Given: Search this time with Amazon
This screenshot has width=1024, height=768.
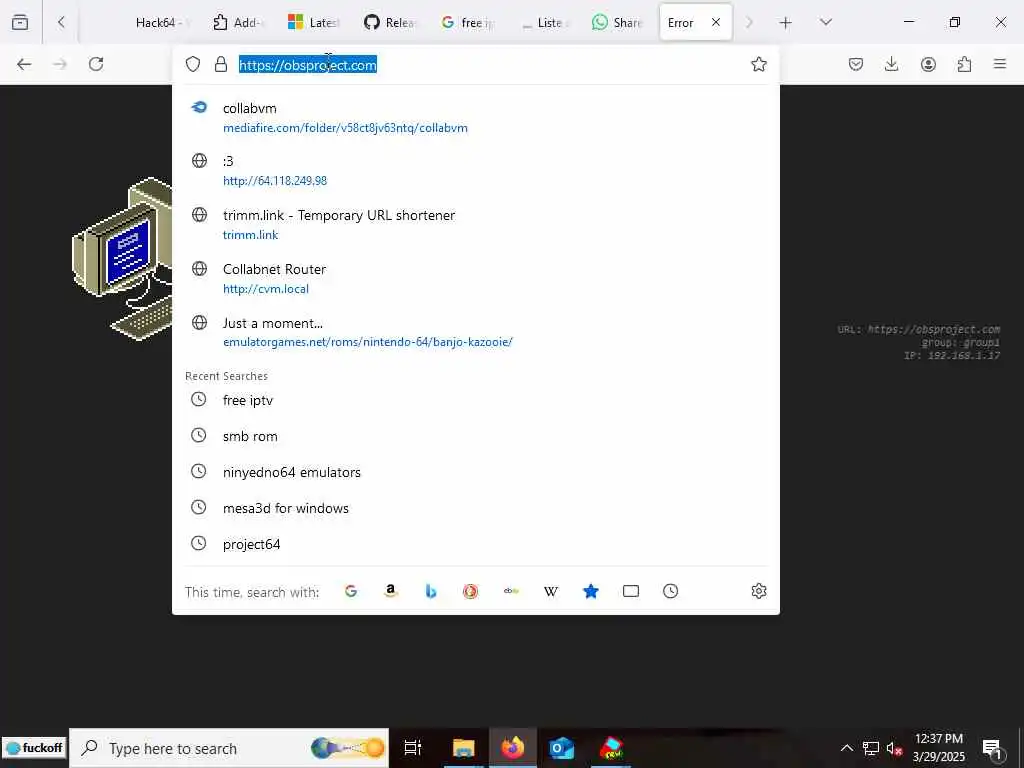Looking at the screenshot, I should 391,591.
